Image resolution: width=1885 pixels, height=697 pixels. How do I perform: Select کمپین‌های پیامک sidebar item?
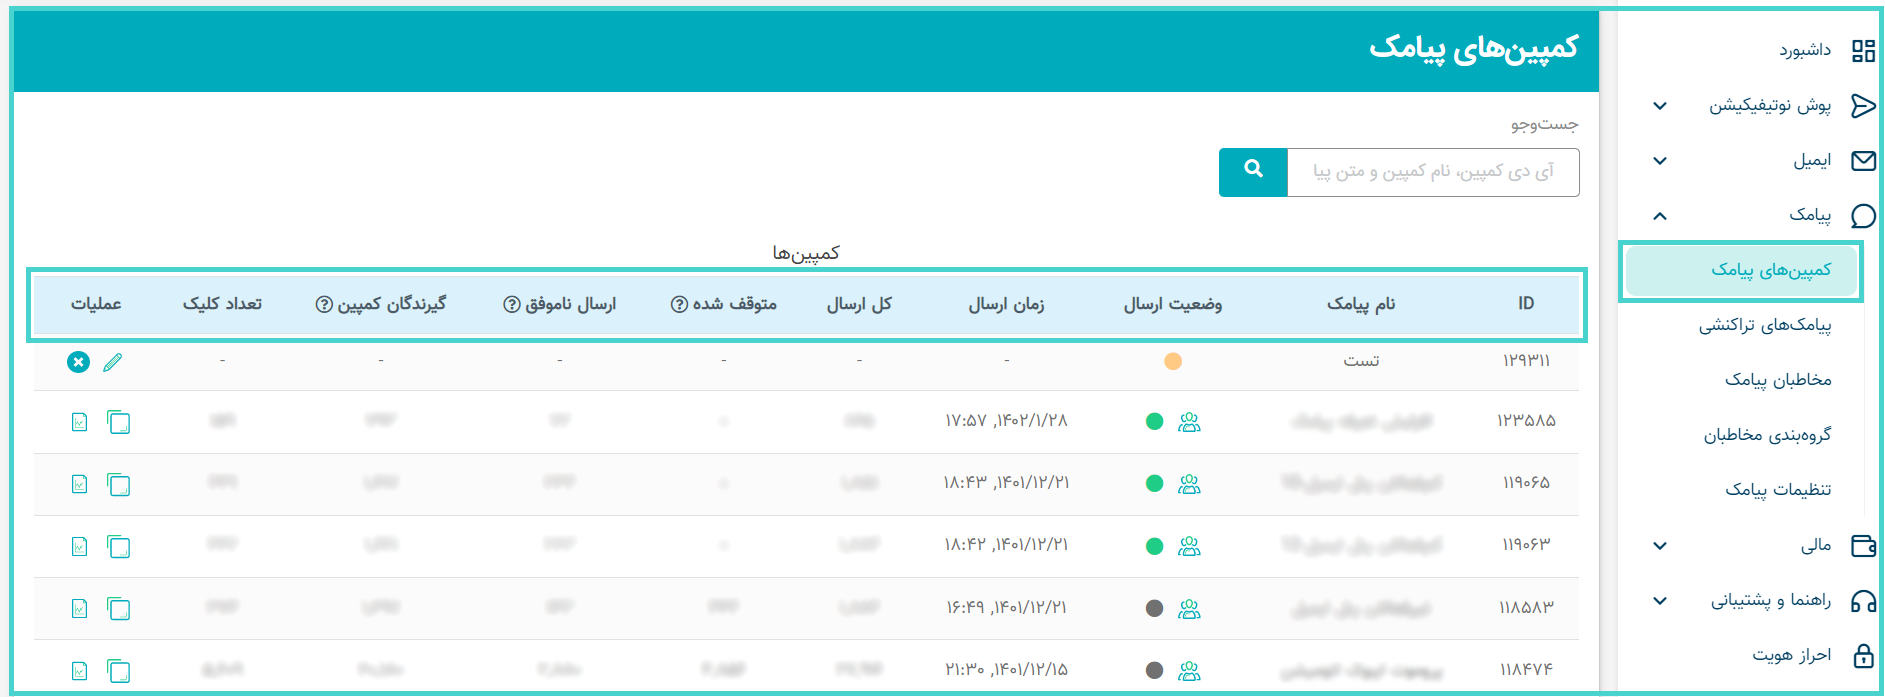click(x=1741, y=271)
